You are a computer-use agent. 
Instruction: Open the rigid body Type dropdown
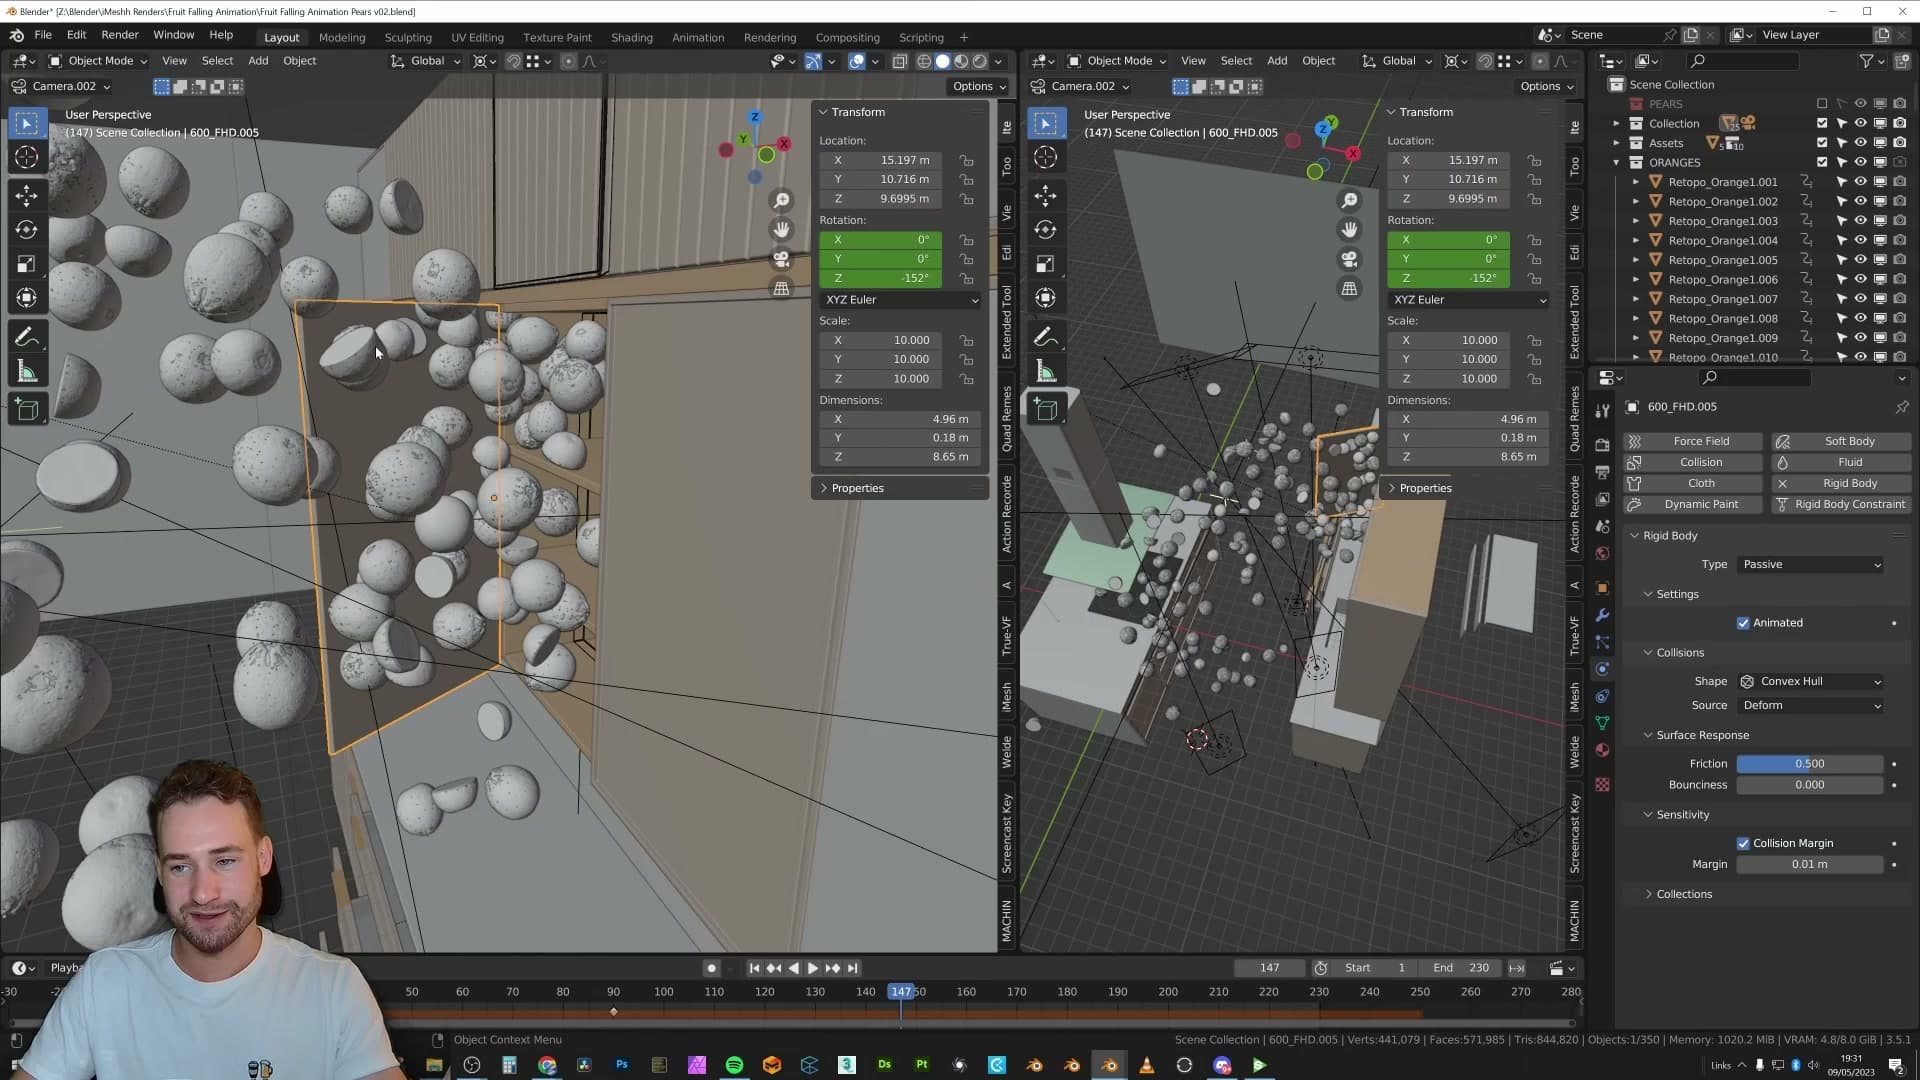[1811, 565]
